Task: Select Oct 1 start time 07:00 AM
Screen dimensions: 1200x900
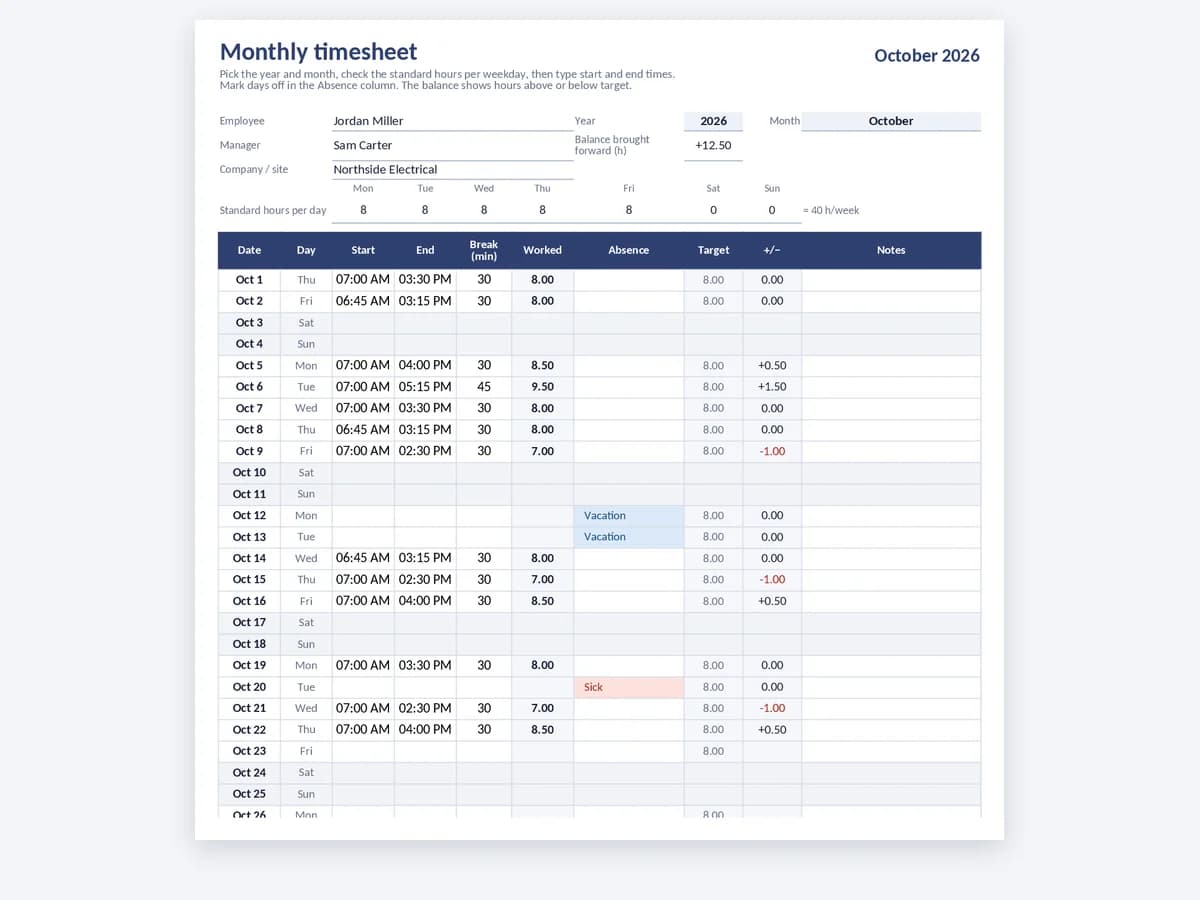Action: (363, 280)
